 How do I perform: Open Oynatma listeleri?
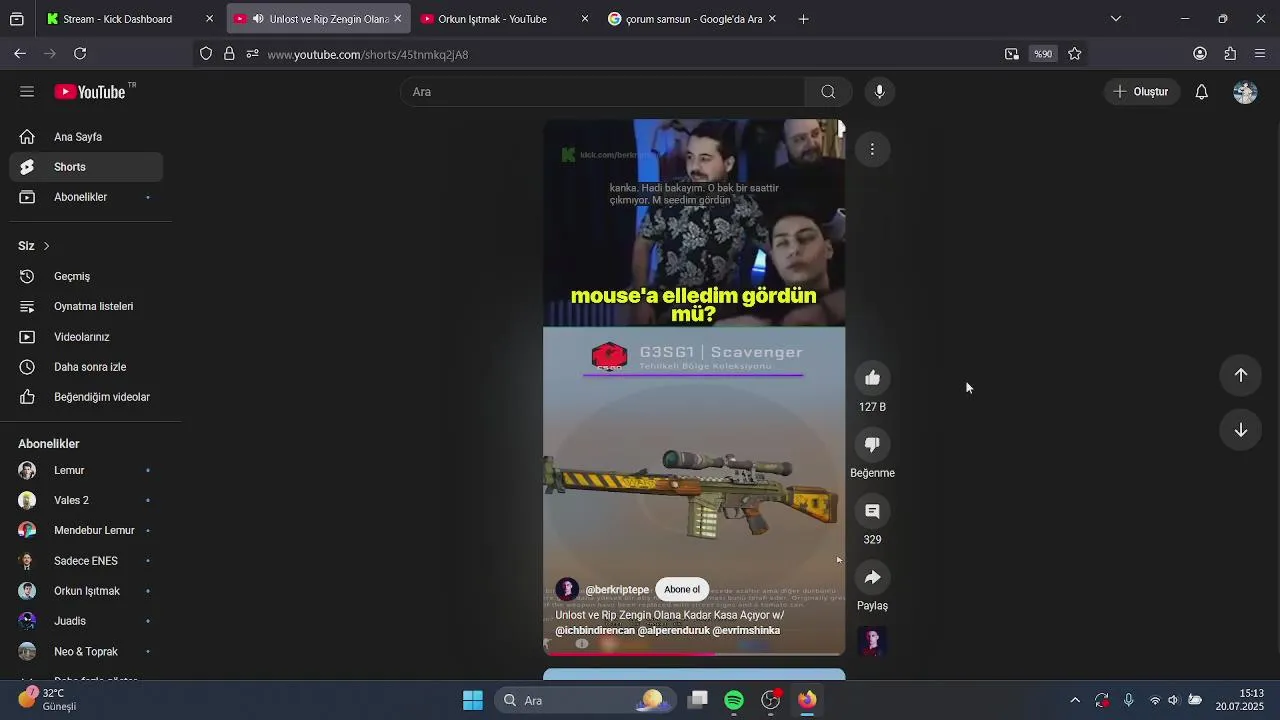click(86, 307)
